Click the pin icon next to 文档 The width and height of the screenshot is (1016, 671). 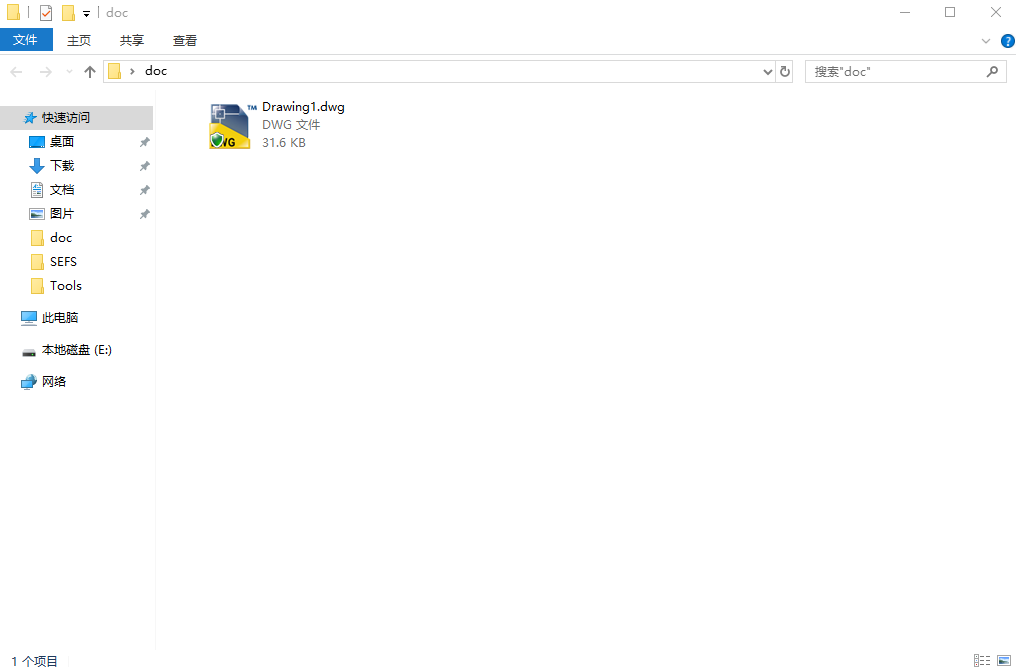click(144, 190)
